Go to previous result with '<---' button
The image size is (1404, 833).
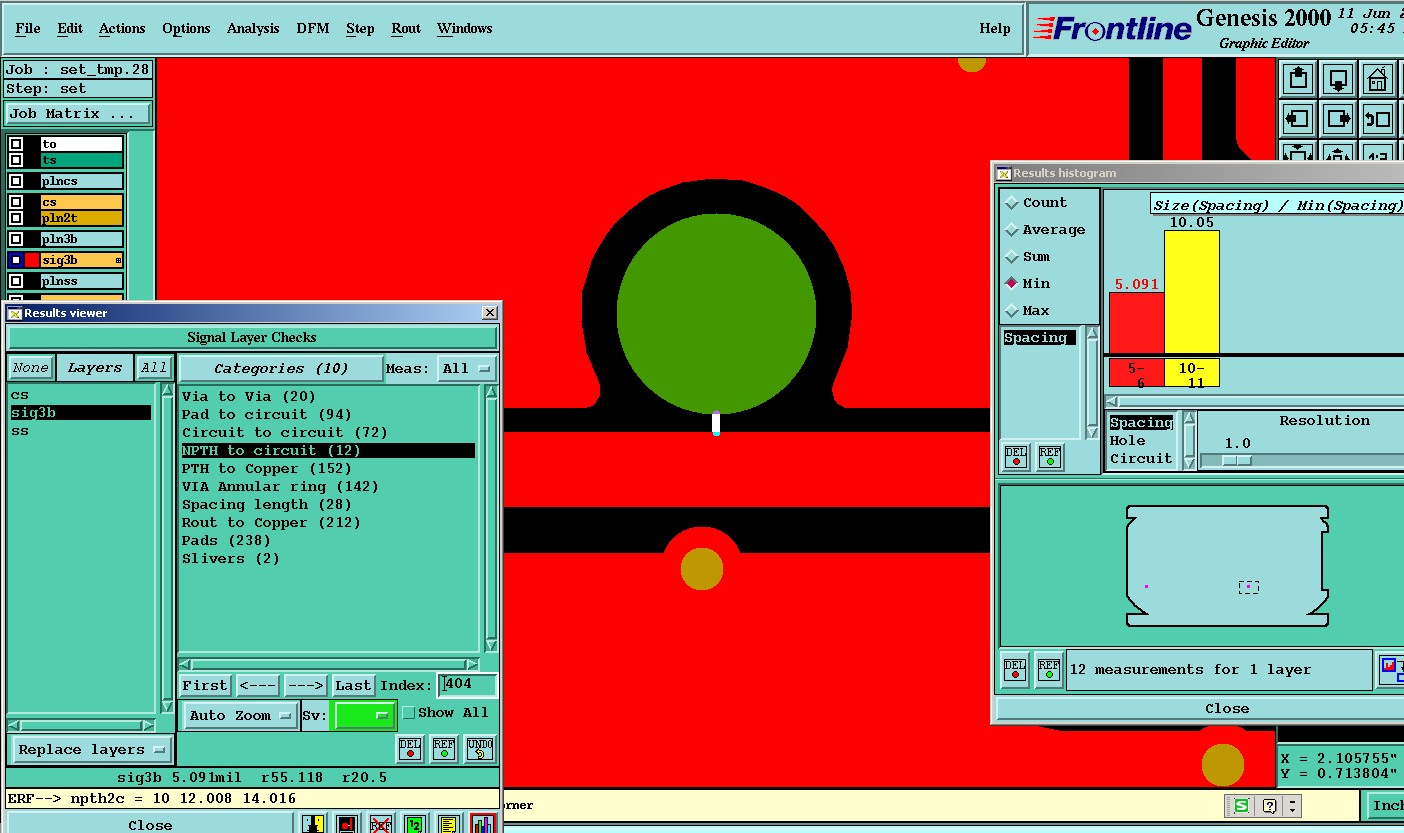[257, 685]
